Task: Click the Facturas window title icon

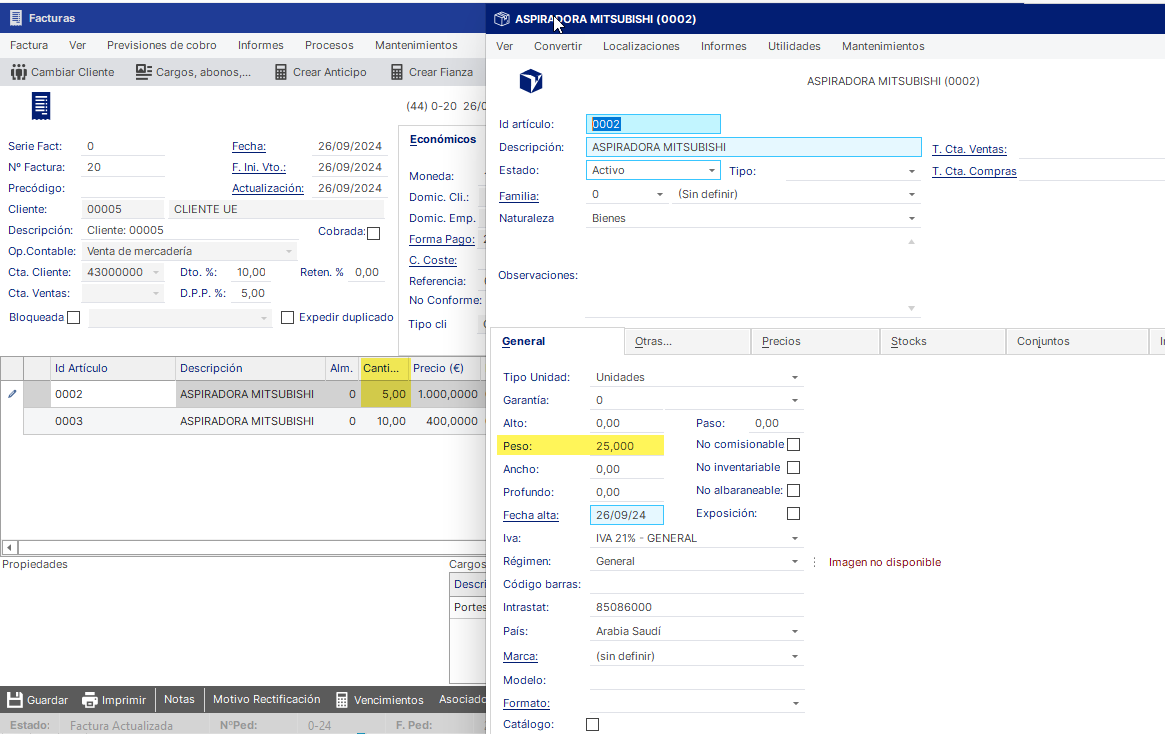Action: pyautogui.click(x=14, y=18)
